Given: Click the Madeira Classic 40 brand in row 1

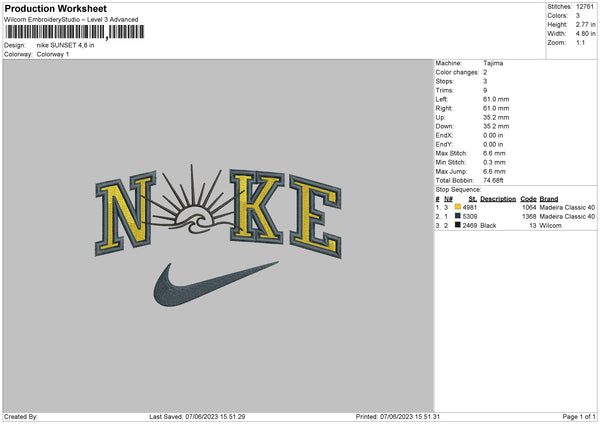Looking at the screenshot, I should pyautogui.click(x=567, y=207).
